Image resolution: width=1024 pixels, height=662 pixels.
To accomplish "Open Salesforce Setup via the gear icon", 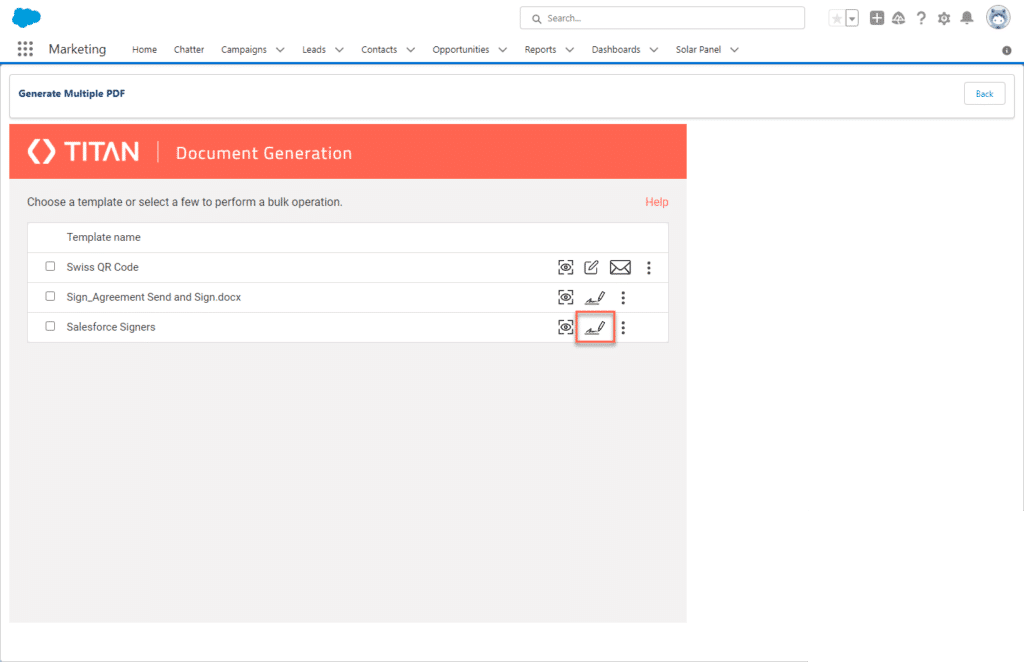I will 943,17.
